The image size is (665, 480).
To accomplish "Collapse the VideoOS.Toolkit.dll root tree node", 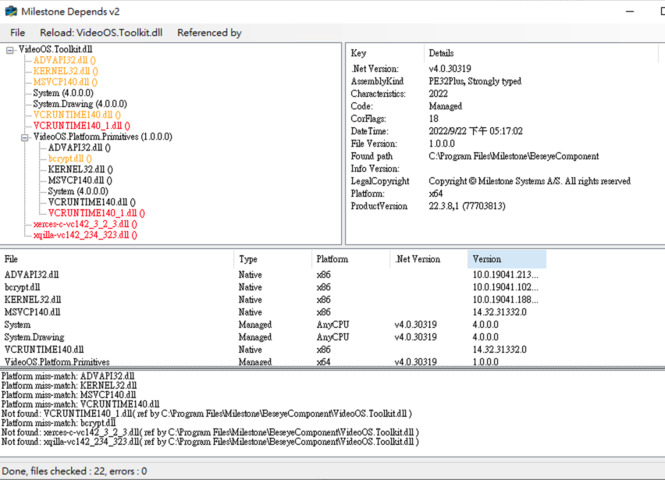I will pyautogui.click(x=10, y=49).
